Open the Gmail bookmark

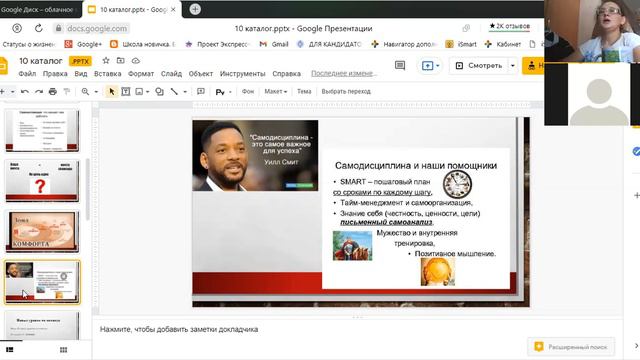click(274, 44)
